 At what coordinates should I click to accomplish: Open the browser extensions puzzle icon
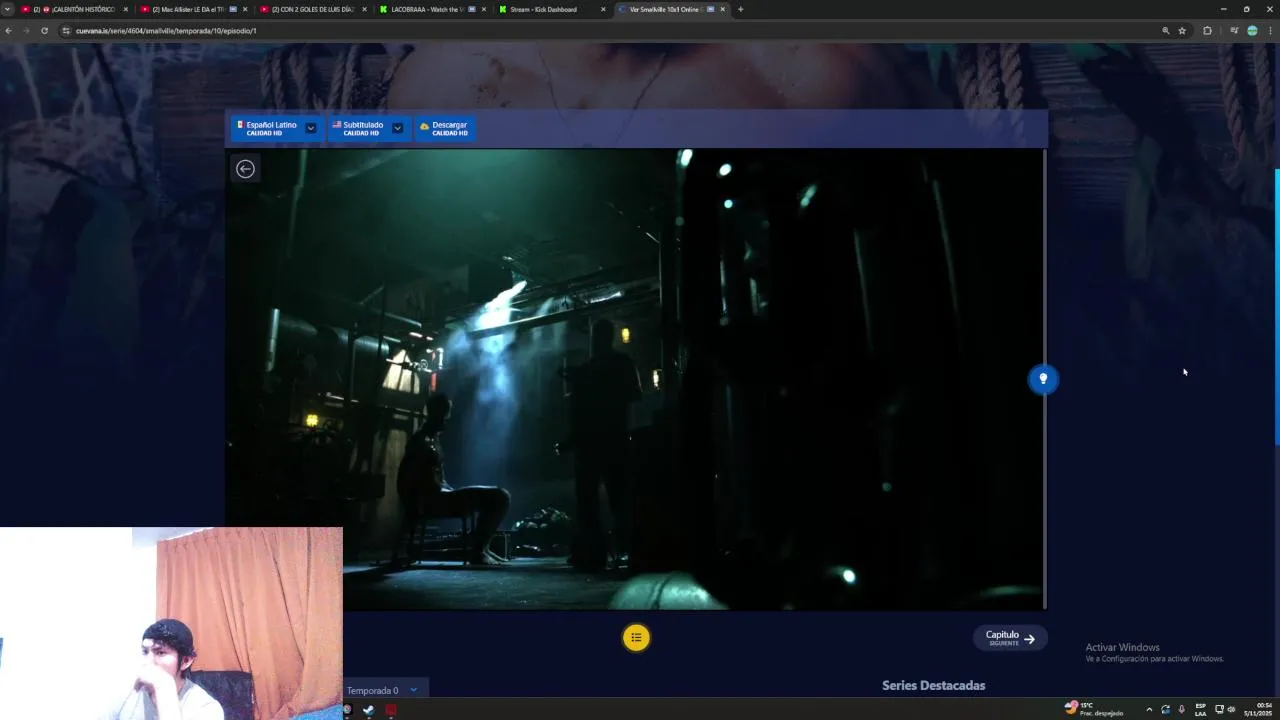tap(1207, 31)
